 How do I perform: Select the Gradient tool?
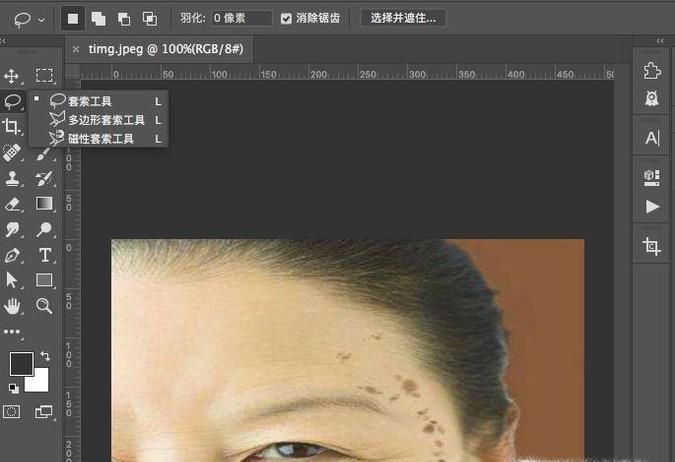point(44,203)
